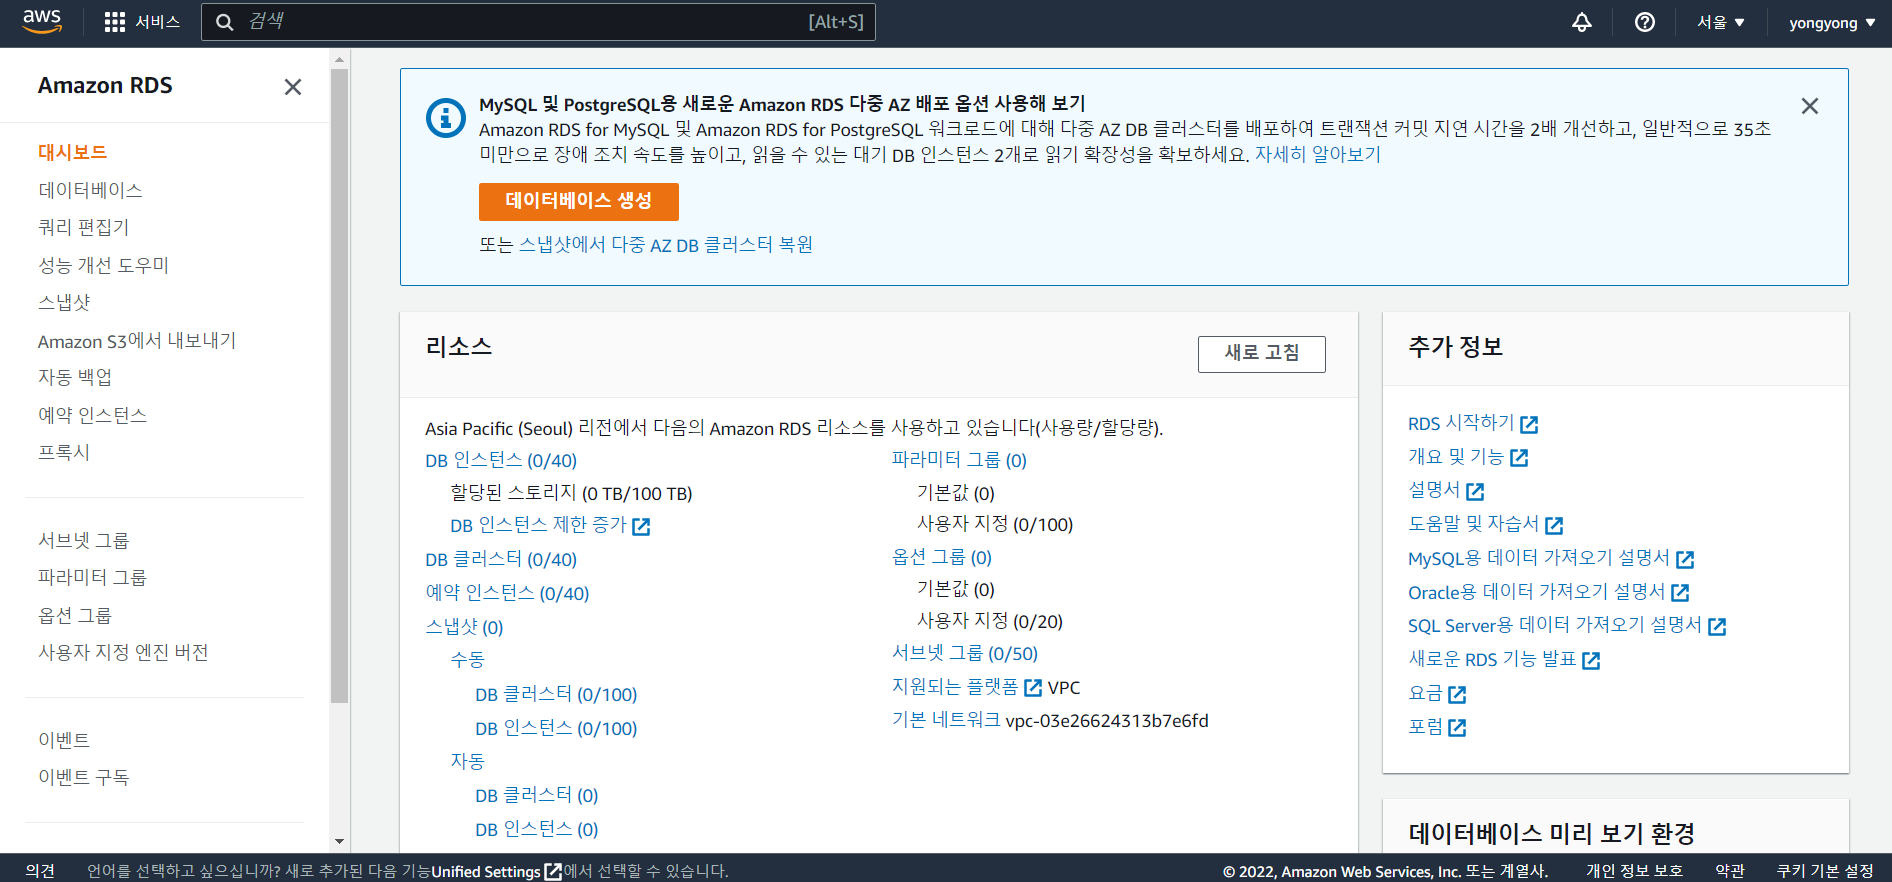Open 약관 footer link
1892x882 pixels.
tap(1730, 871)
